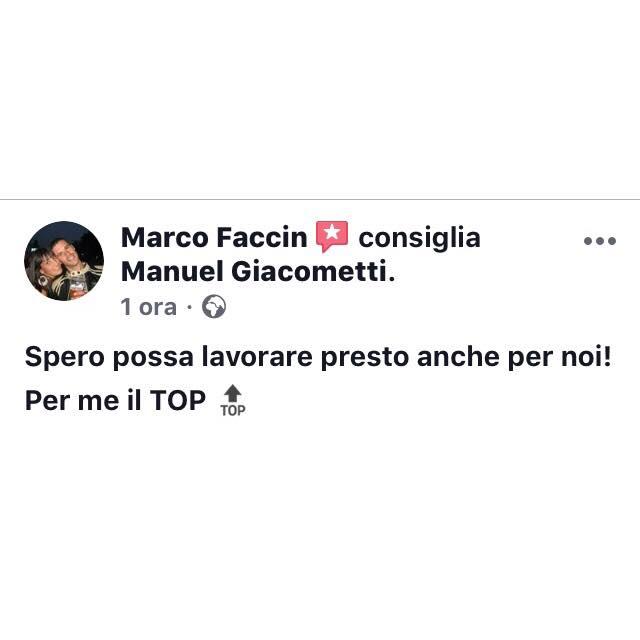Open the three-dot post options menu
This screenshot has height=640, width=640.
point(600,241)
